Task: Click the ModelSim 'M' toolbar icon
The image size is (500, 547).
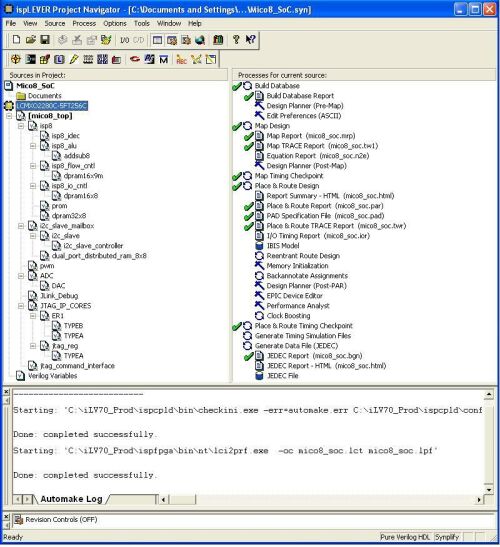Action: (x=164, y=60)
